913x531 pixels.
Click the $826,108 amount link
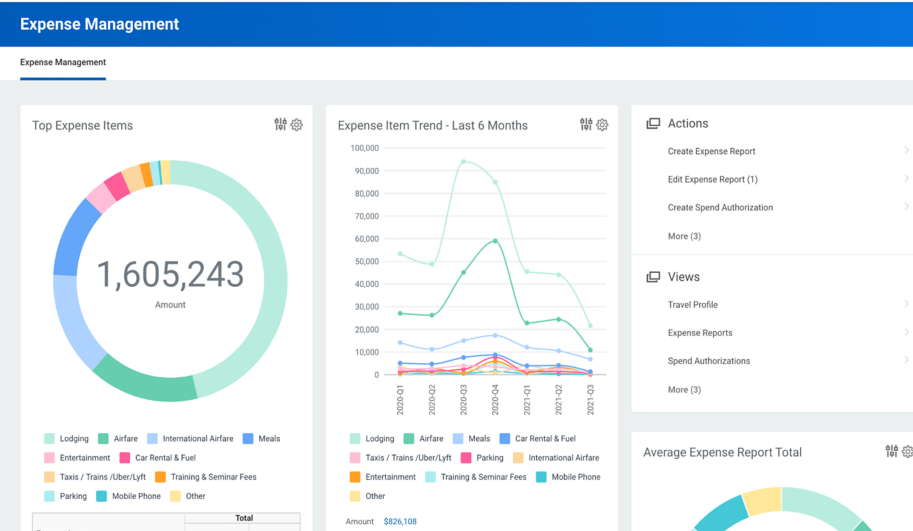coord(400,522)
